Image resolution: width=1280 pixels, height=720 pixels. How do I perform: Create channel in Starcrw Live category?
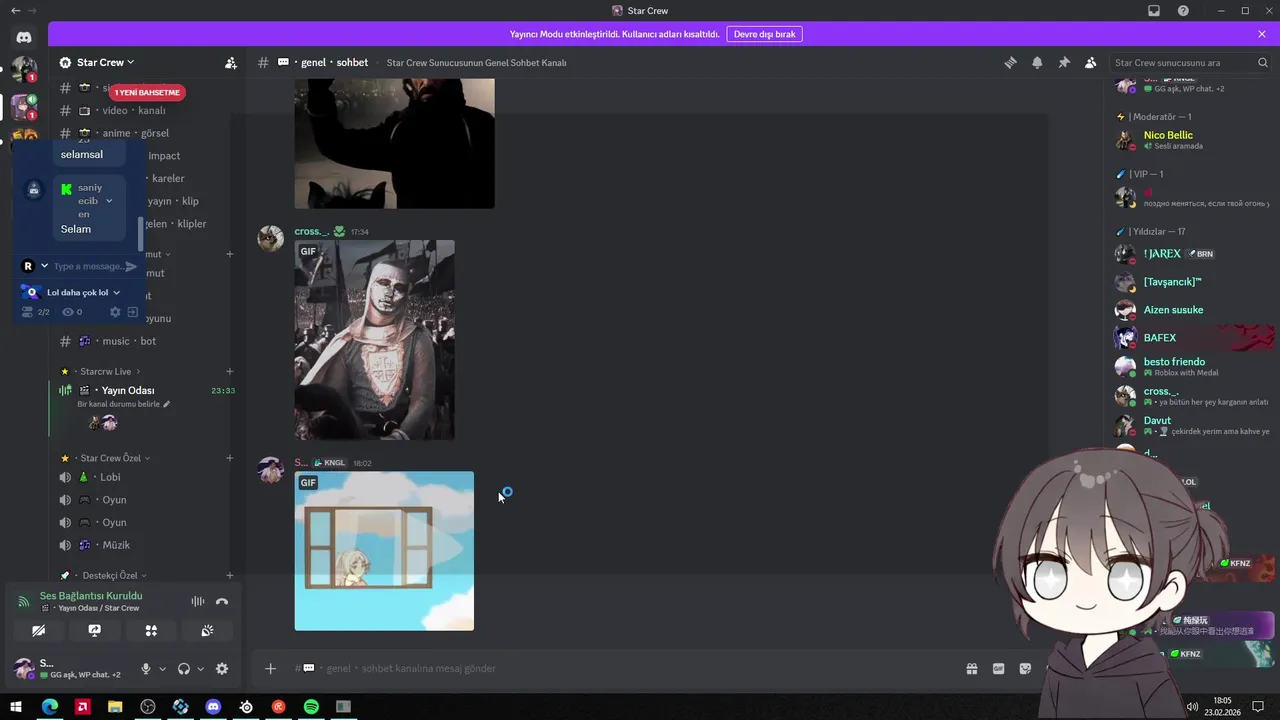click(x=229, y=372)
